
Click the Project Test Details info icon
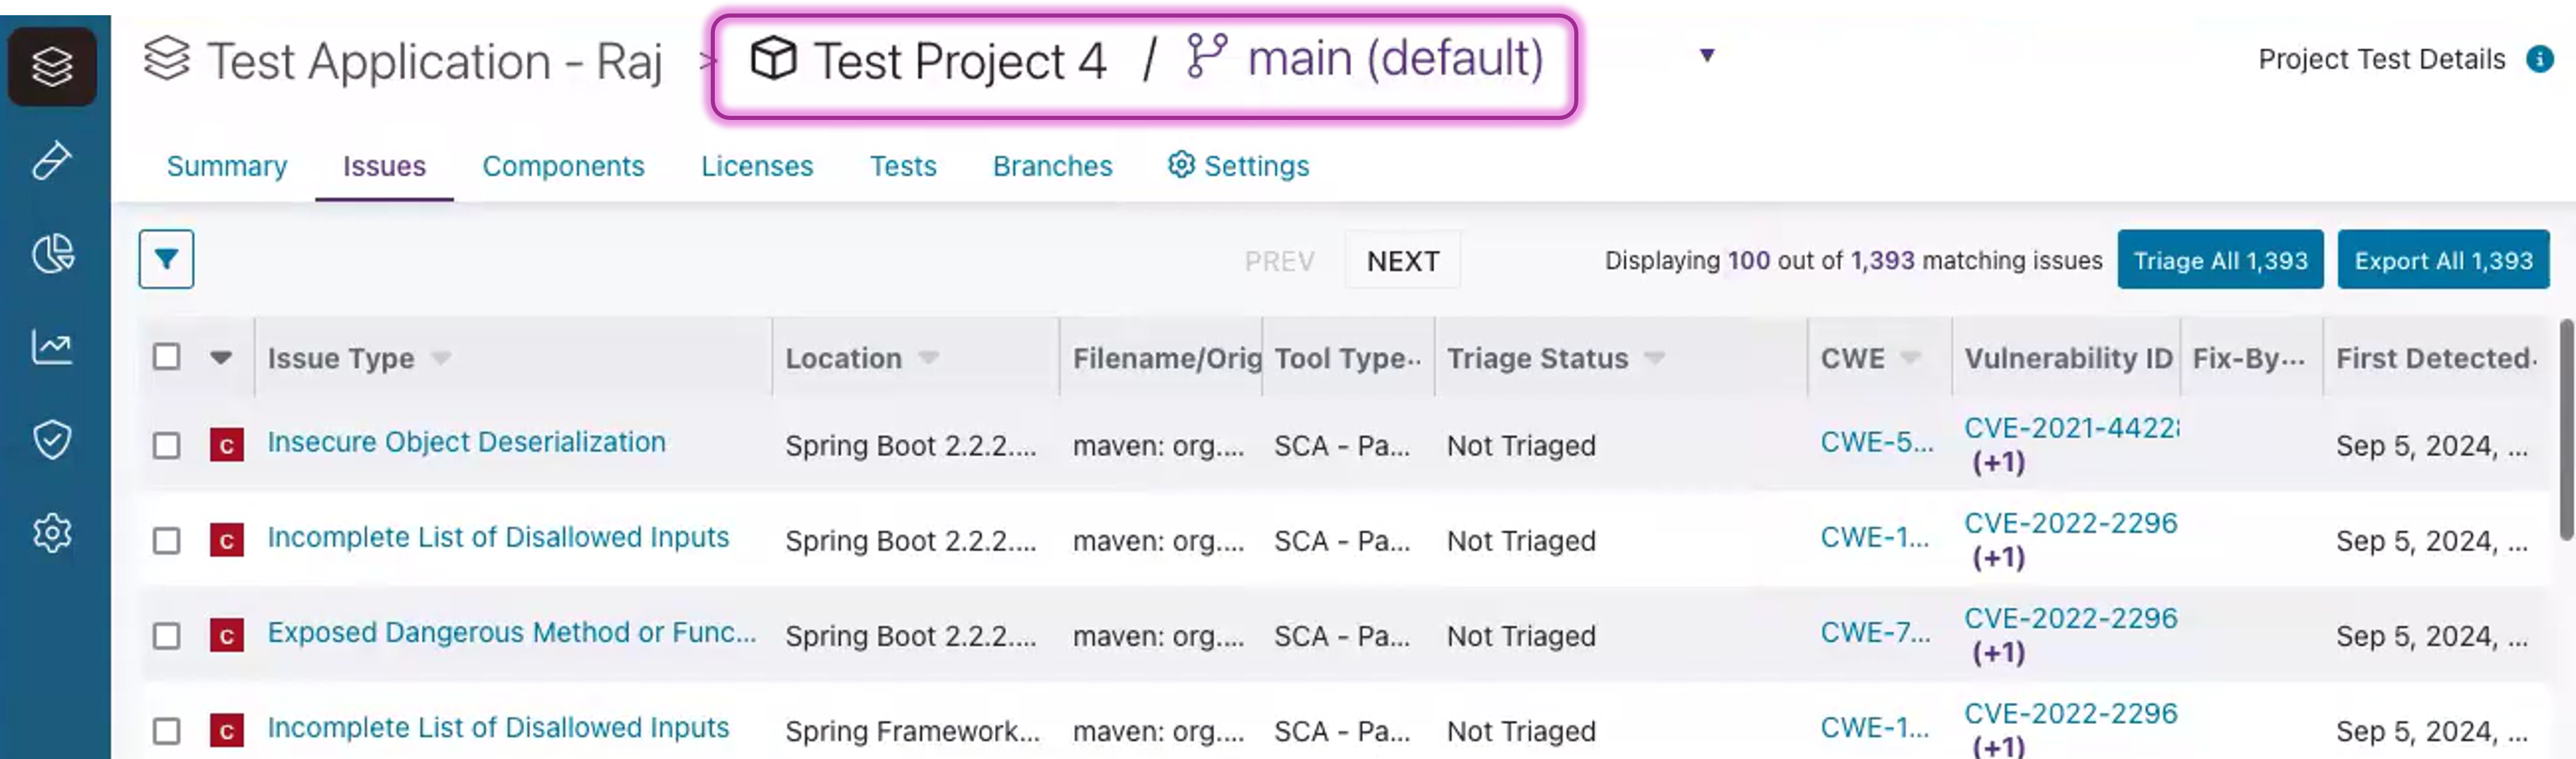[2539, 59]
